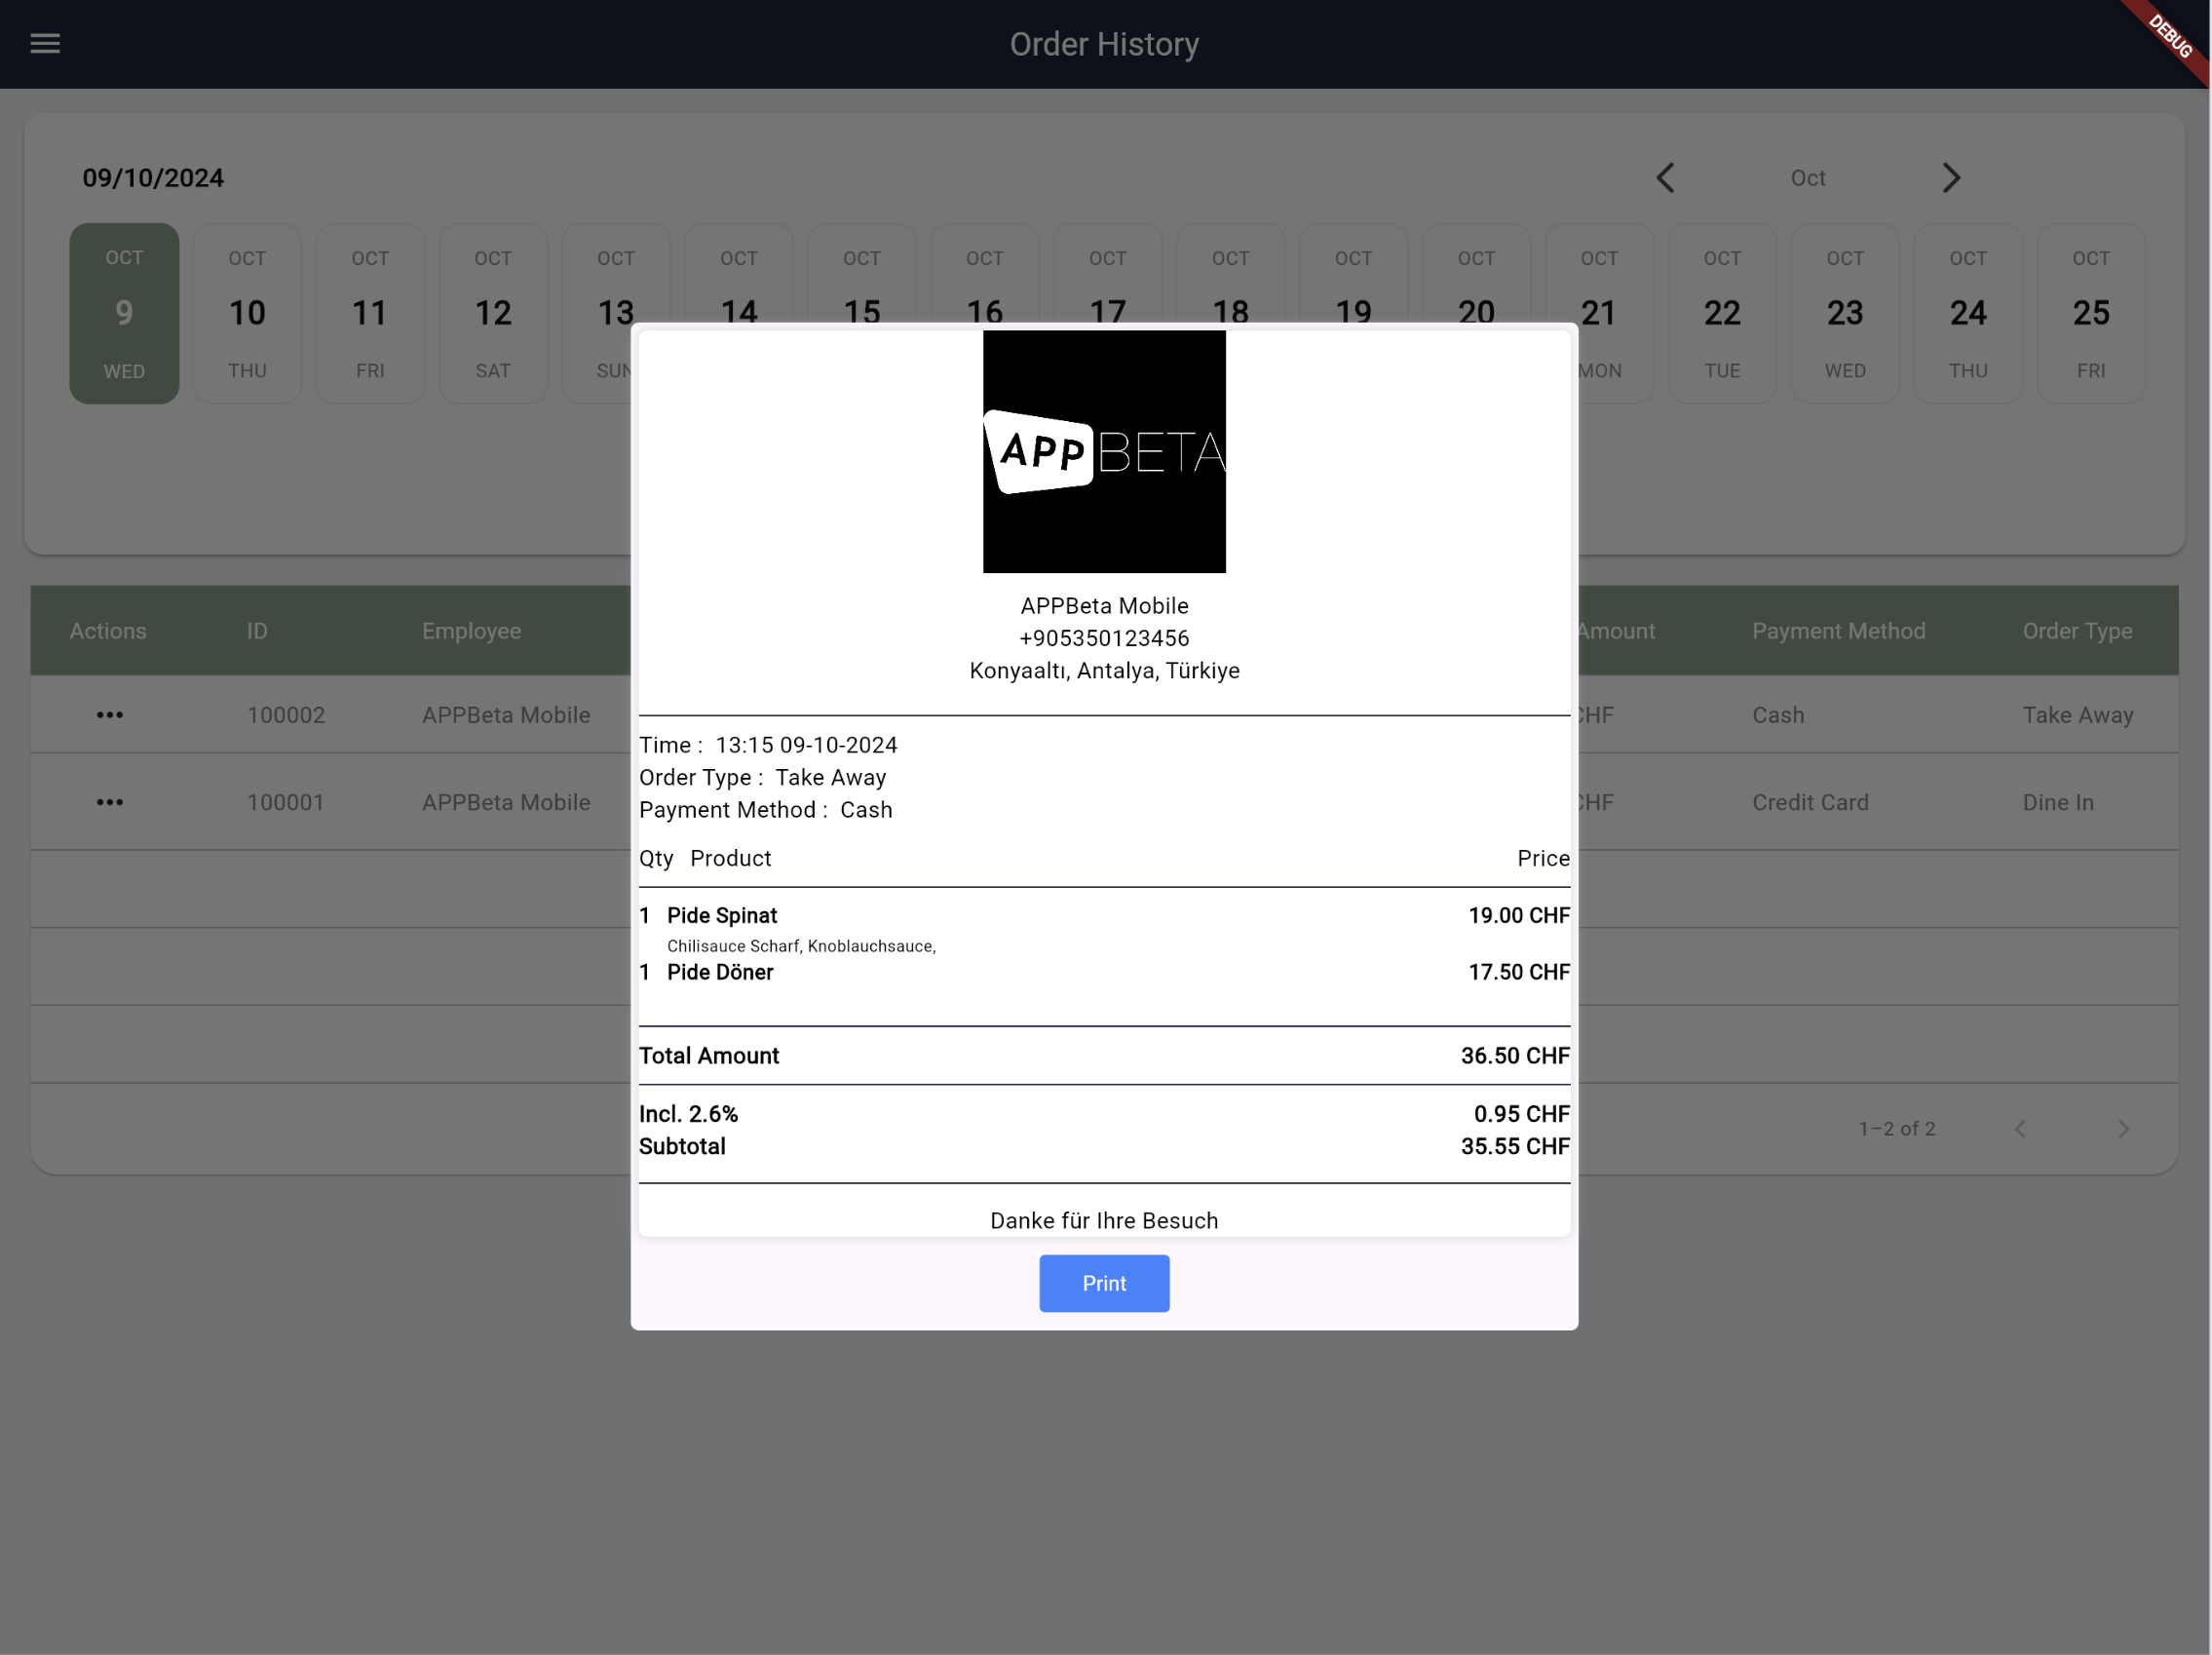Screen dimensions: 2212x1655
Task: Open actions menu for order 100002
Action: [x=110, y=715]
